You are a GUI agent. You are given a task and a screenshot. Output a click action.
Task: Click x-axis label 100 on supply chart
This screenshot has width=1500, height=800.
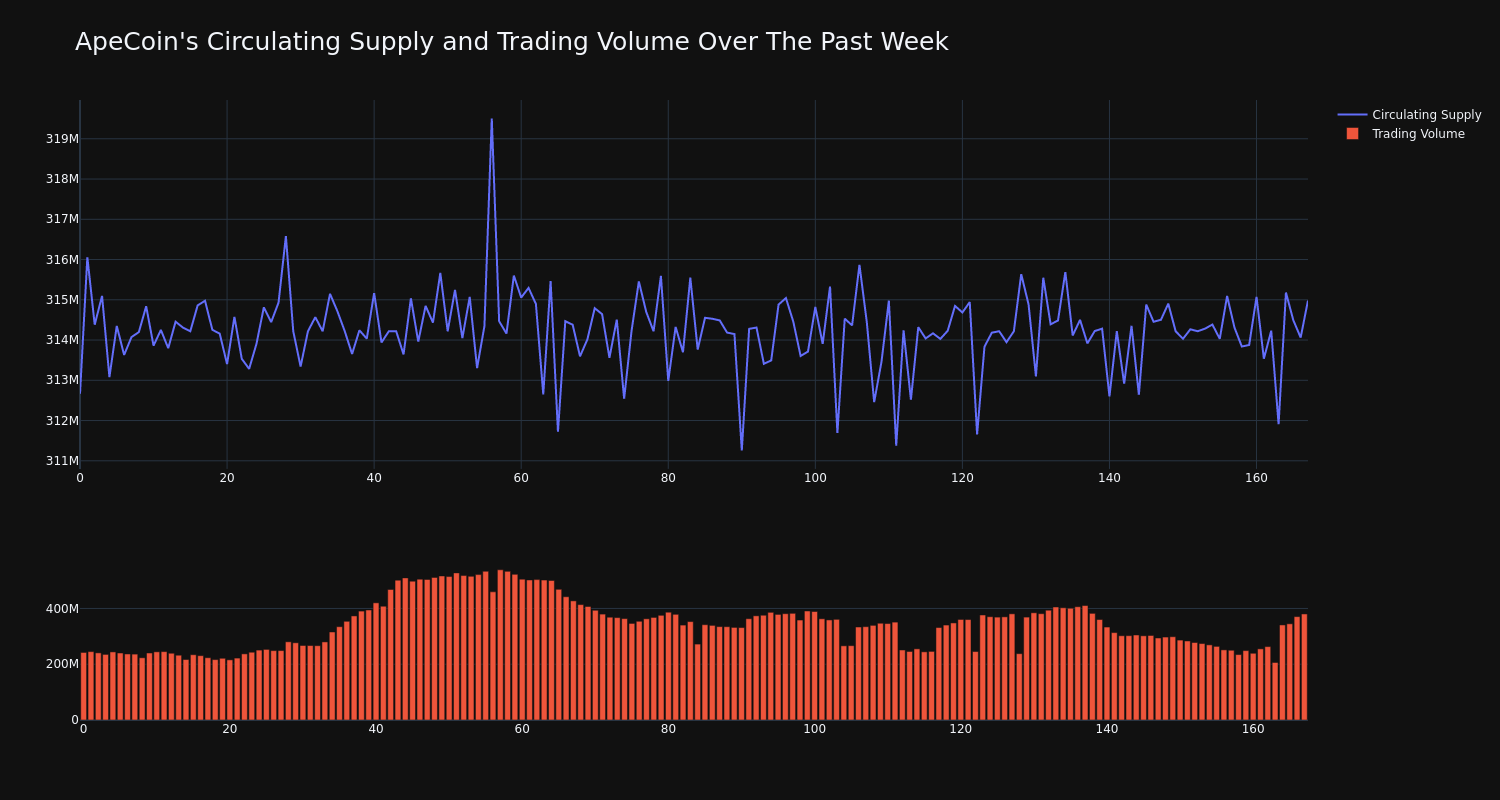pos(815,478)
